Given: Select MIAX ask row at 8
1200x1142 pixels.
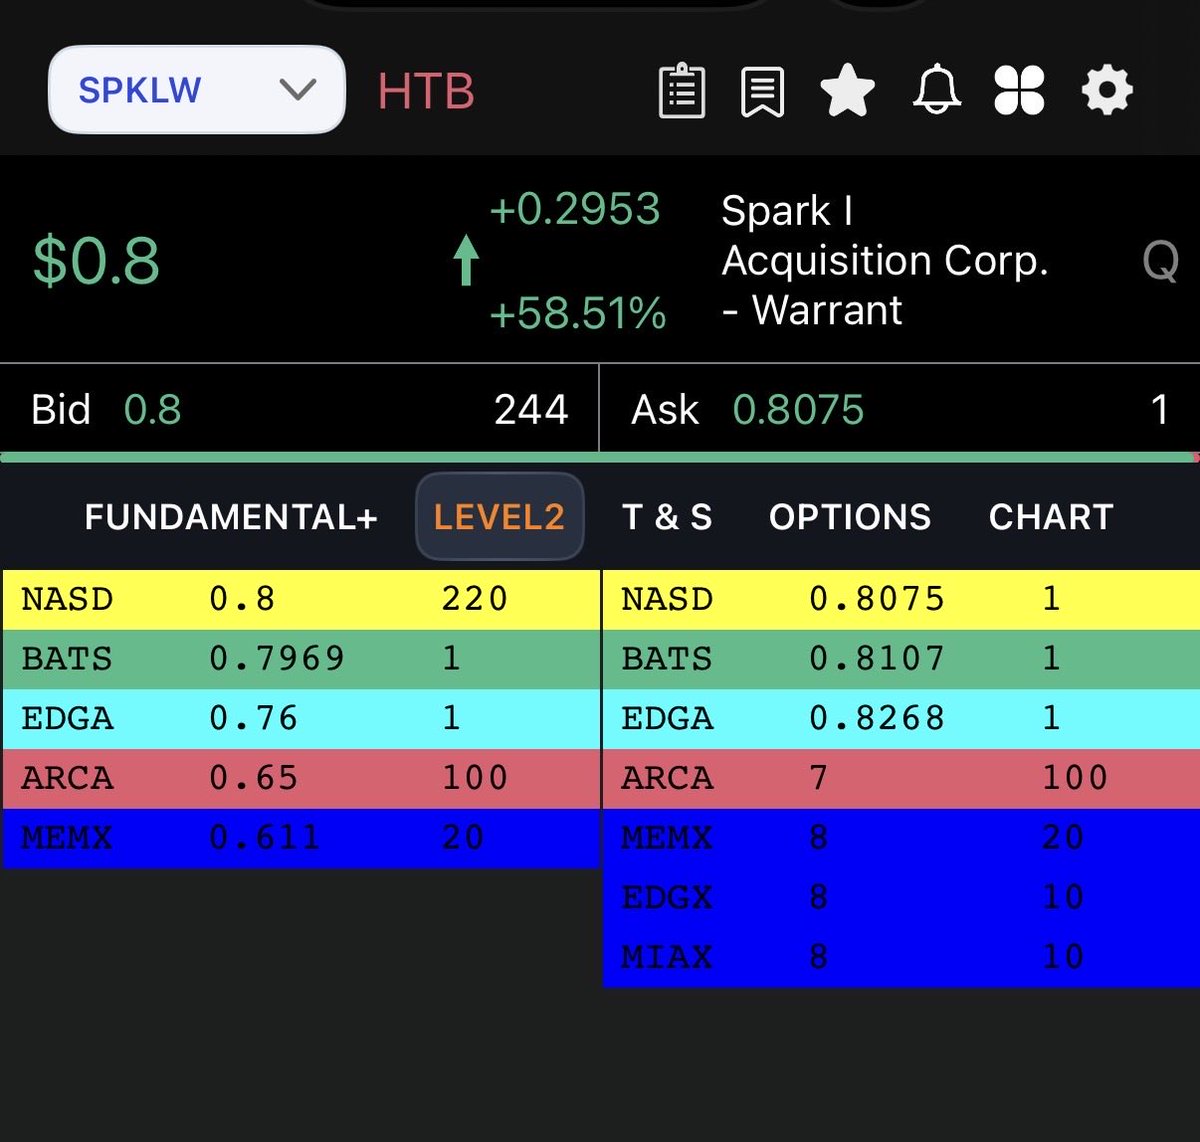Looking at the screenshot, I should pos(901,957).
